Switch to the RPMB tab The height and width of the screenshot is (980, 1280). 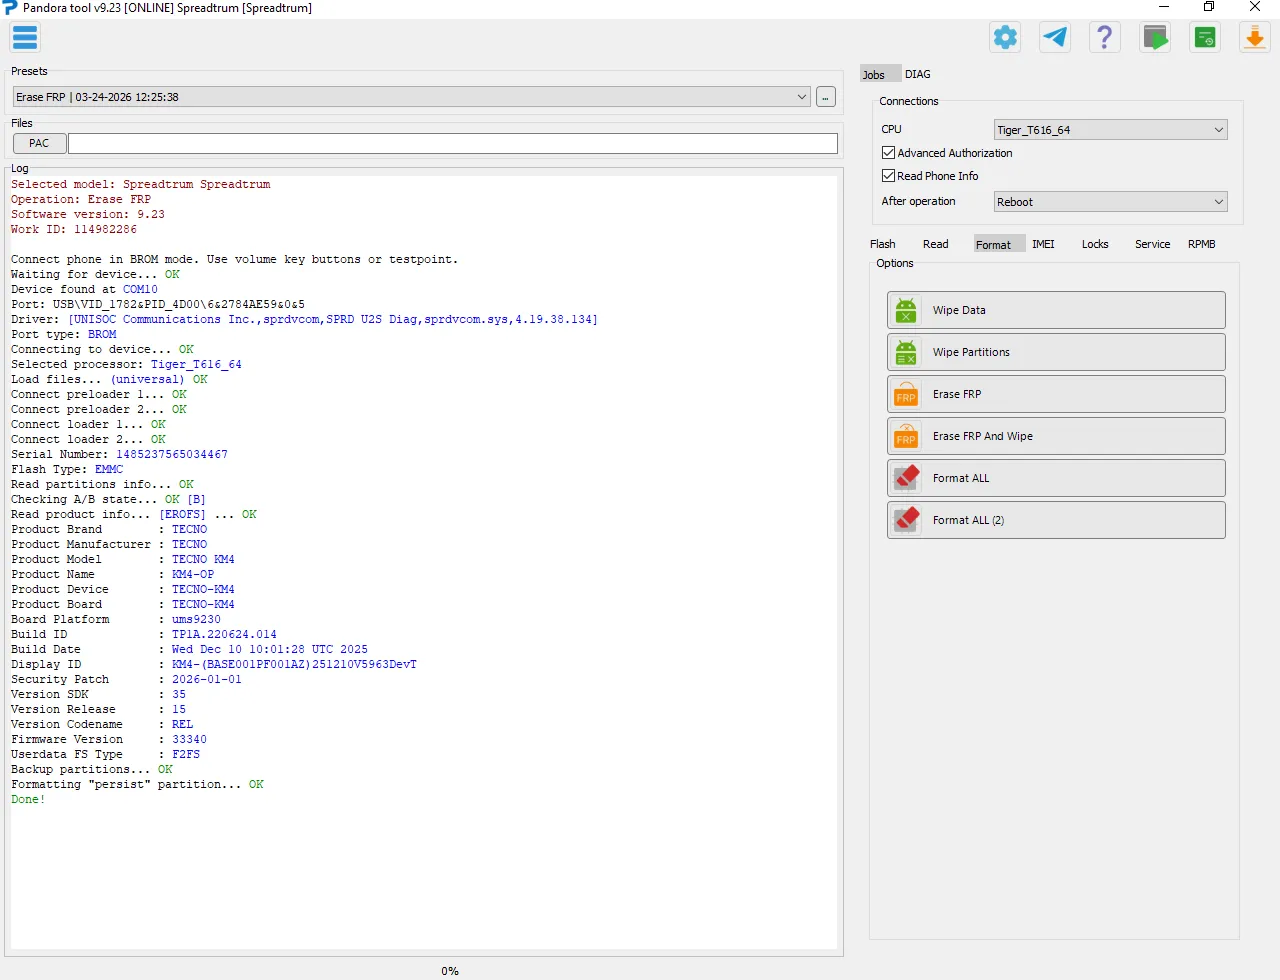[x=1201, y=245]
